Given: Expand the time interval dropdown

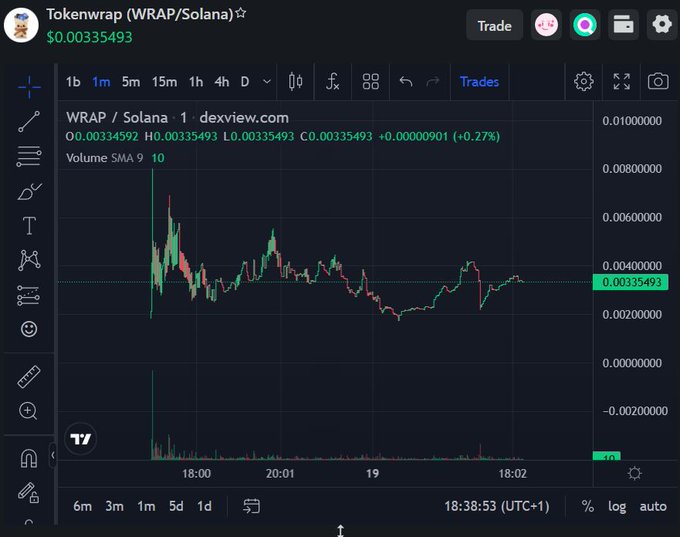Looking at the screenshot, I should pyautogui.click(x=267, y=82).
